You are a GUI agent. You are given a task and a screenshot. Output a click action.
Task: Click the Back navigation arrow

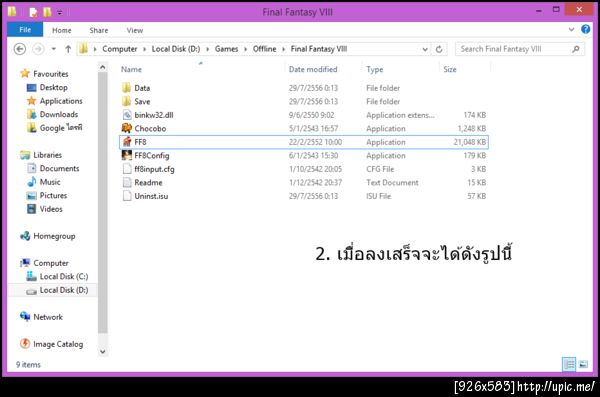click(20, 49)
